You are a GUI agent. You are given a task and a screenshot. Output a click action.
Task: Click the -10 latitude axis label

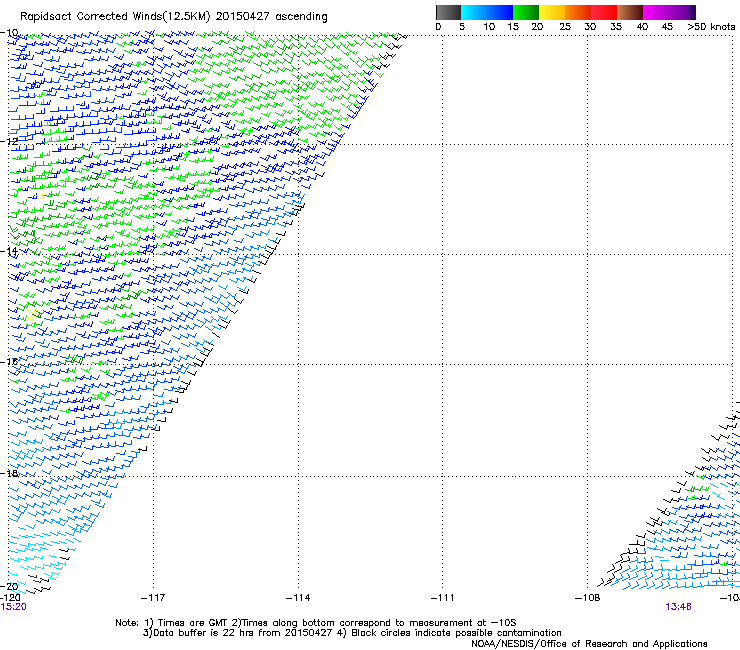[x=9, y=33]
